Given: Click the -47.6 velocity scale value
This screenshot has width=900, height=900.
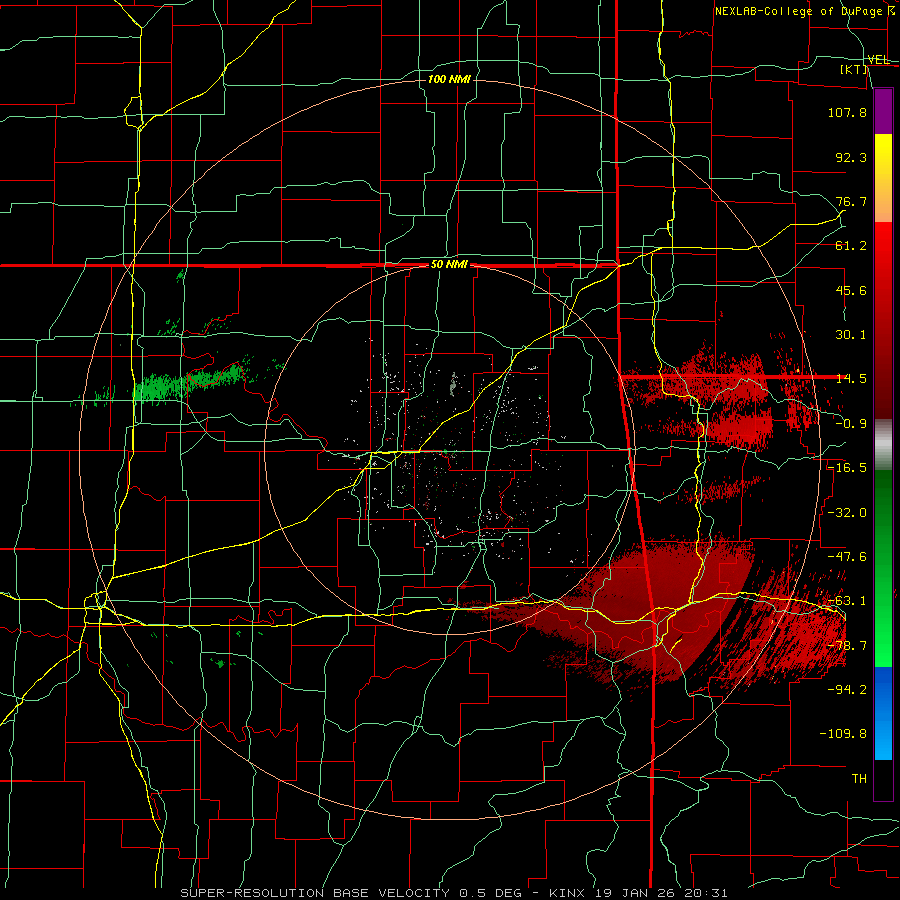Looking at the screenshot, I should pyautogui.click(x=847, y=556).
